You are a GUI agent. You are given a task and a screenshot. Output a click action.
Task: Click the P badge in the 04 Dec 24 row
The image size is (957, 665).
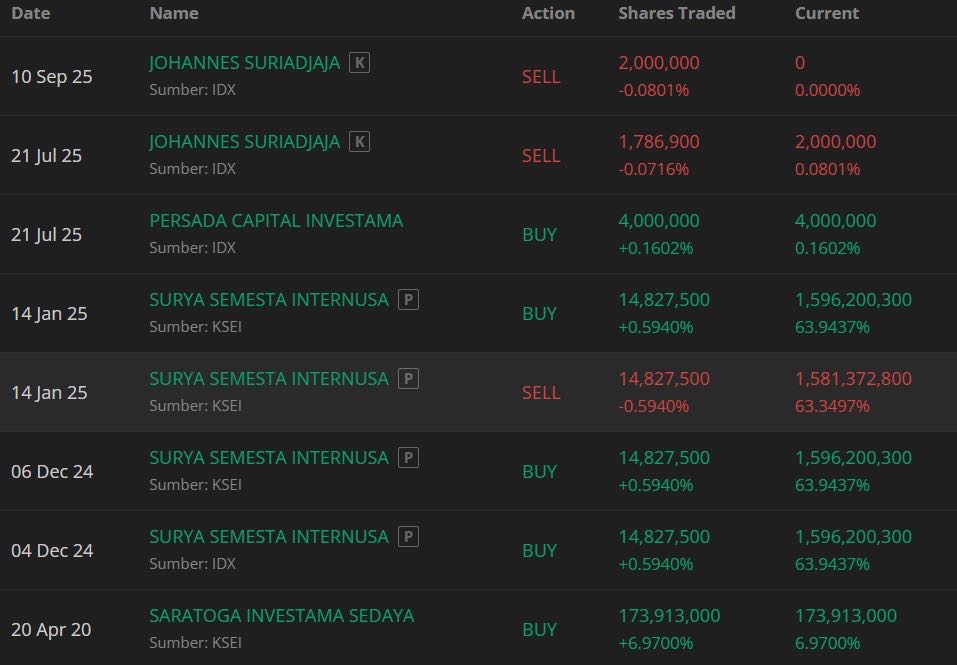pos(407,537)
